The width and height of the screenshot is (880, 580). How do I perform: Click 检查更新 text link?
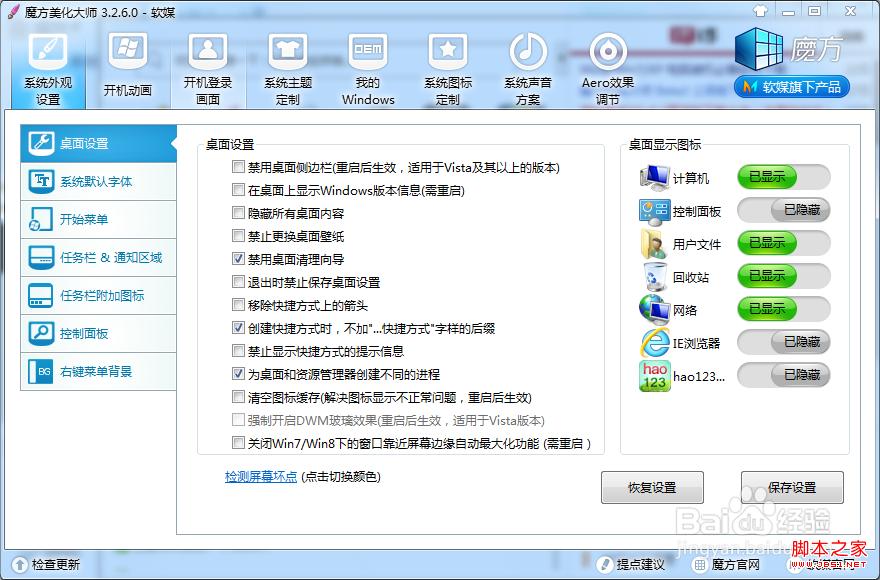[56, 564]
